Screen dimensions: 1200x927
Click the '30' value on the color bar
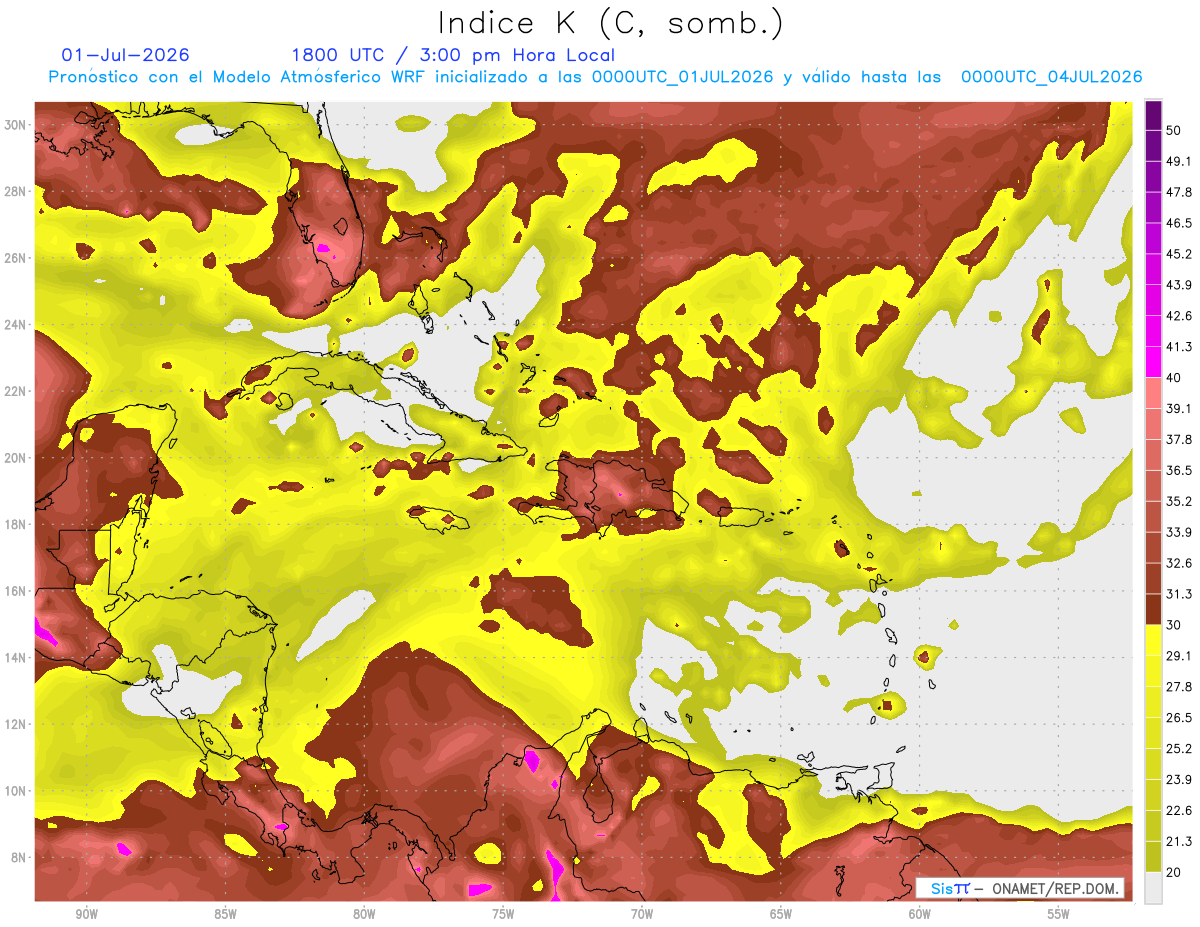[1174, 625]
